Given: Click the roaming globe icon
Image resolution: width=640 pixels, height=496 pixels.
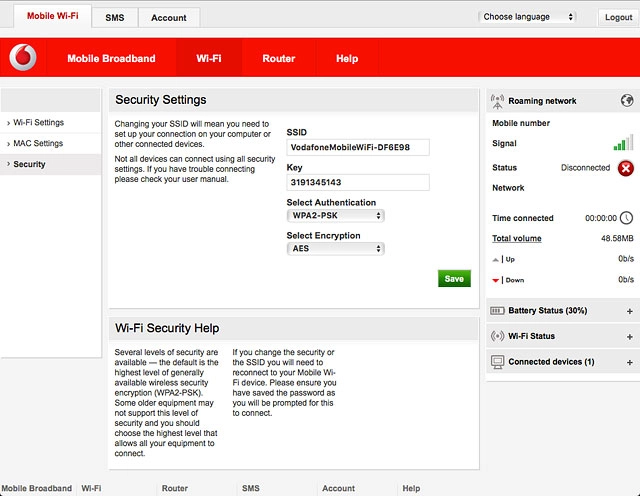Looking at the screenshot, I should [x=626, y=101].
